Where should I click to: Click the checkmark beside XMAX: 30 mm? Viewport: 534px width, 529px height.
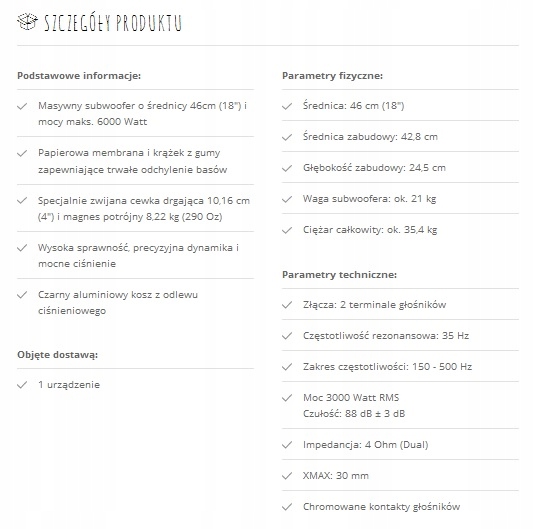pyautogui.click(x=287, y=476)
